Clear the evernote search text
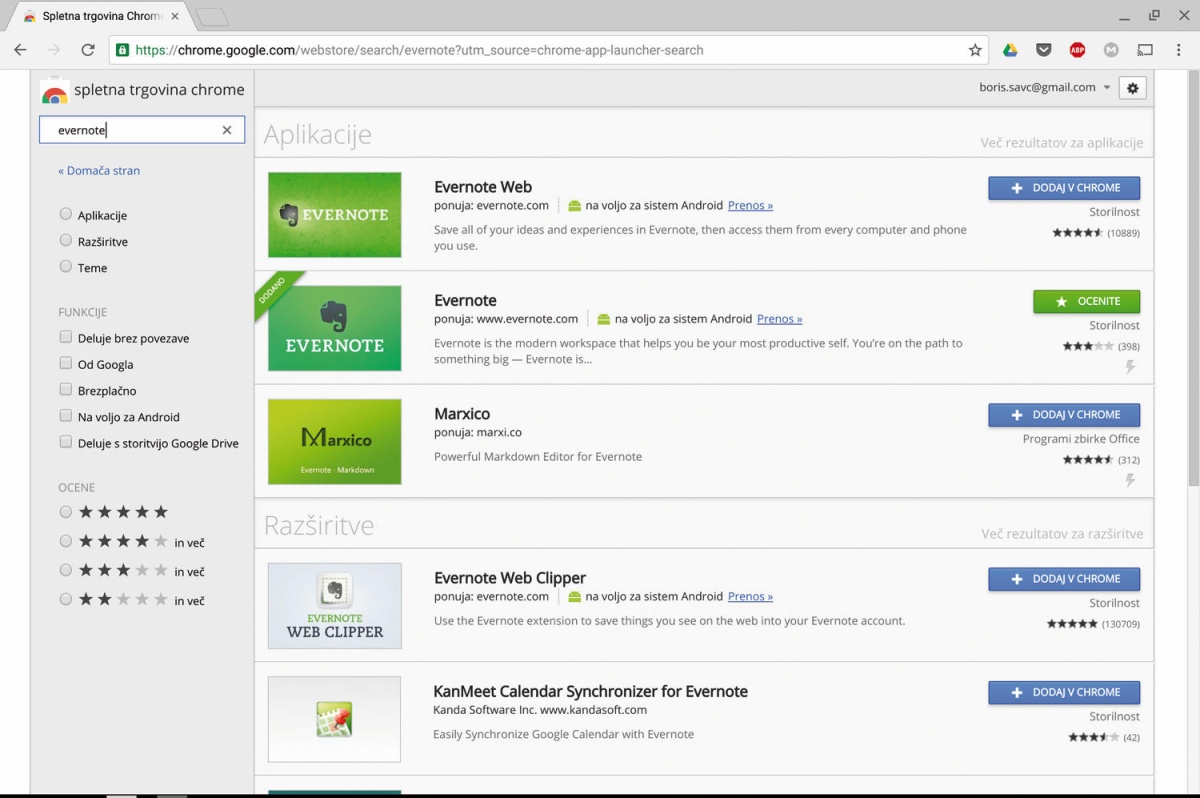This screenshot has width=1200, height=798. tap(227, 130)
